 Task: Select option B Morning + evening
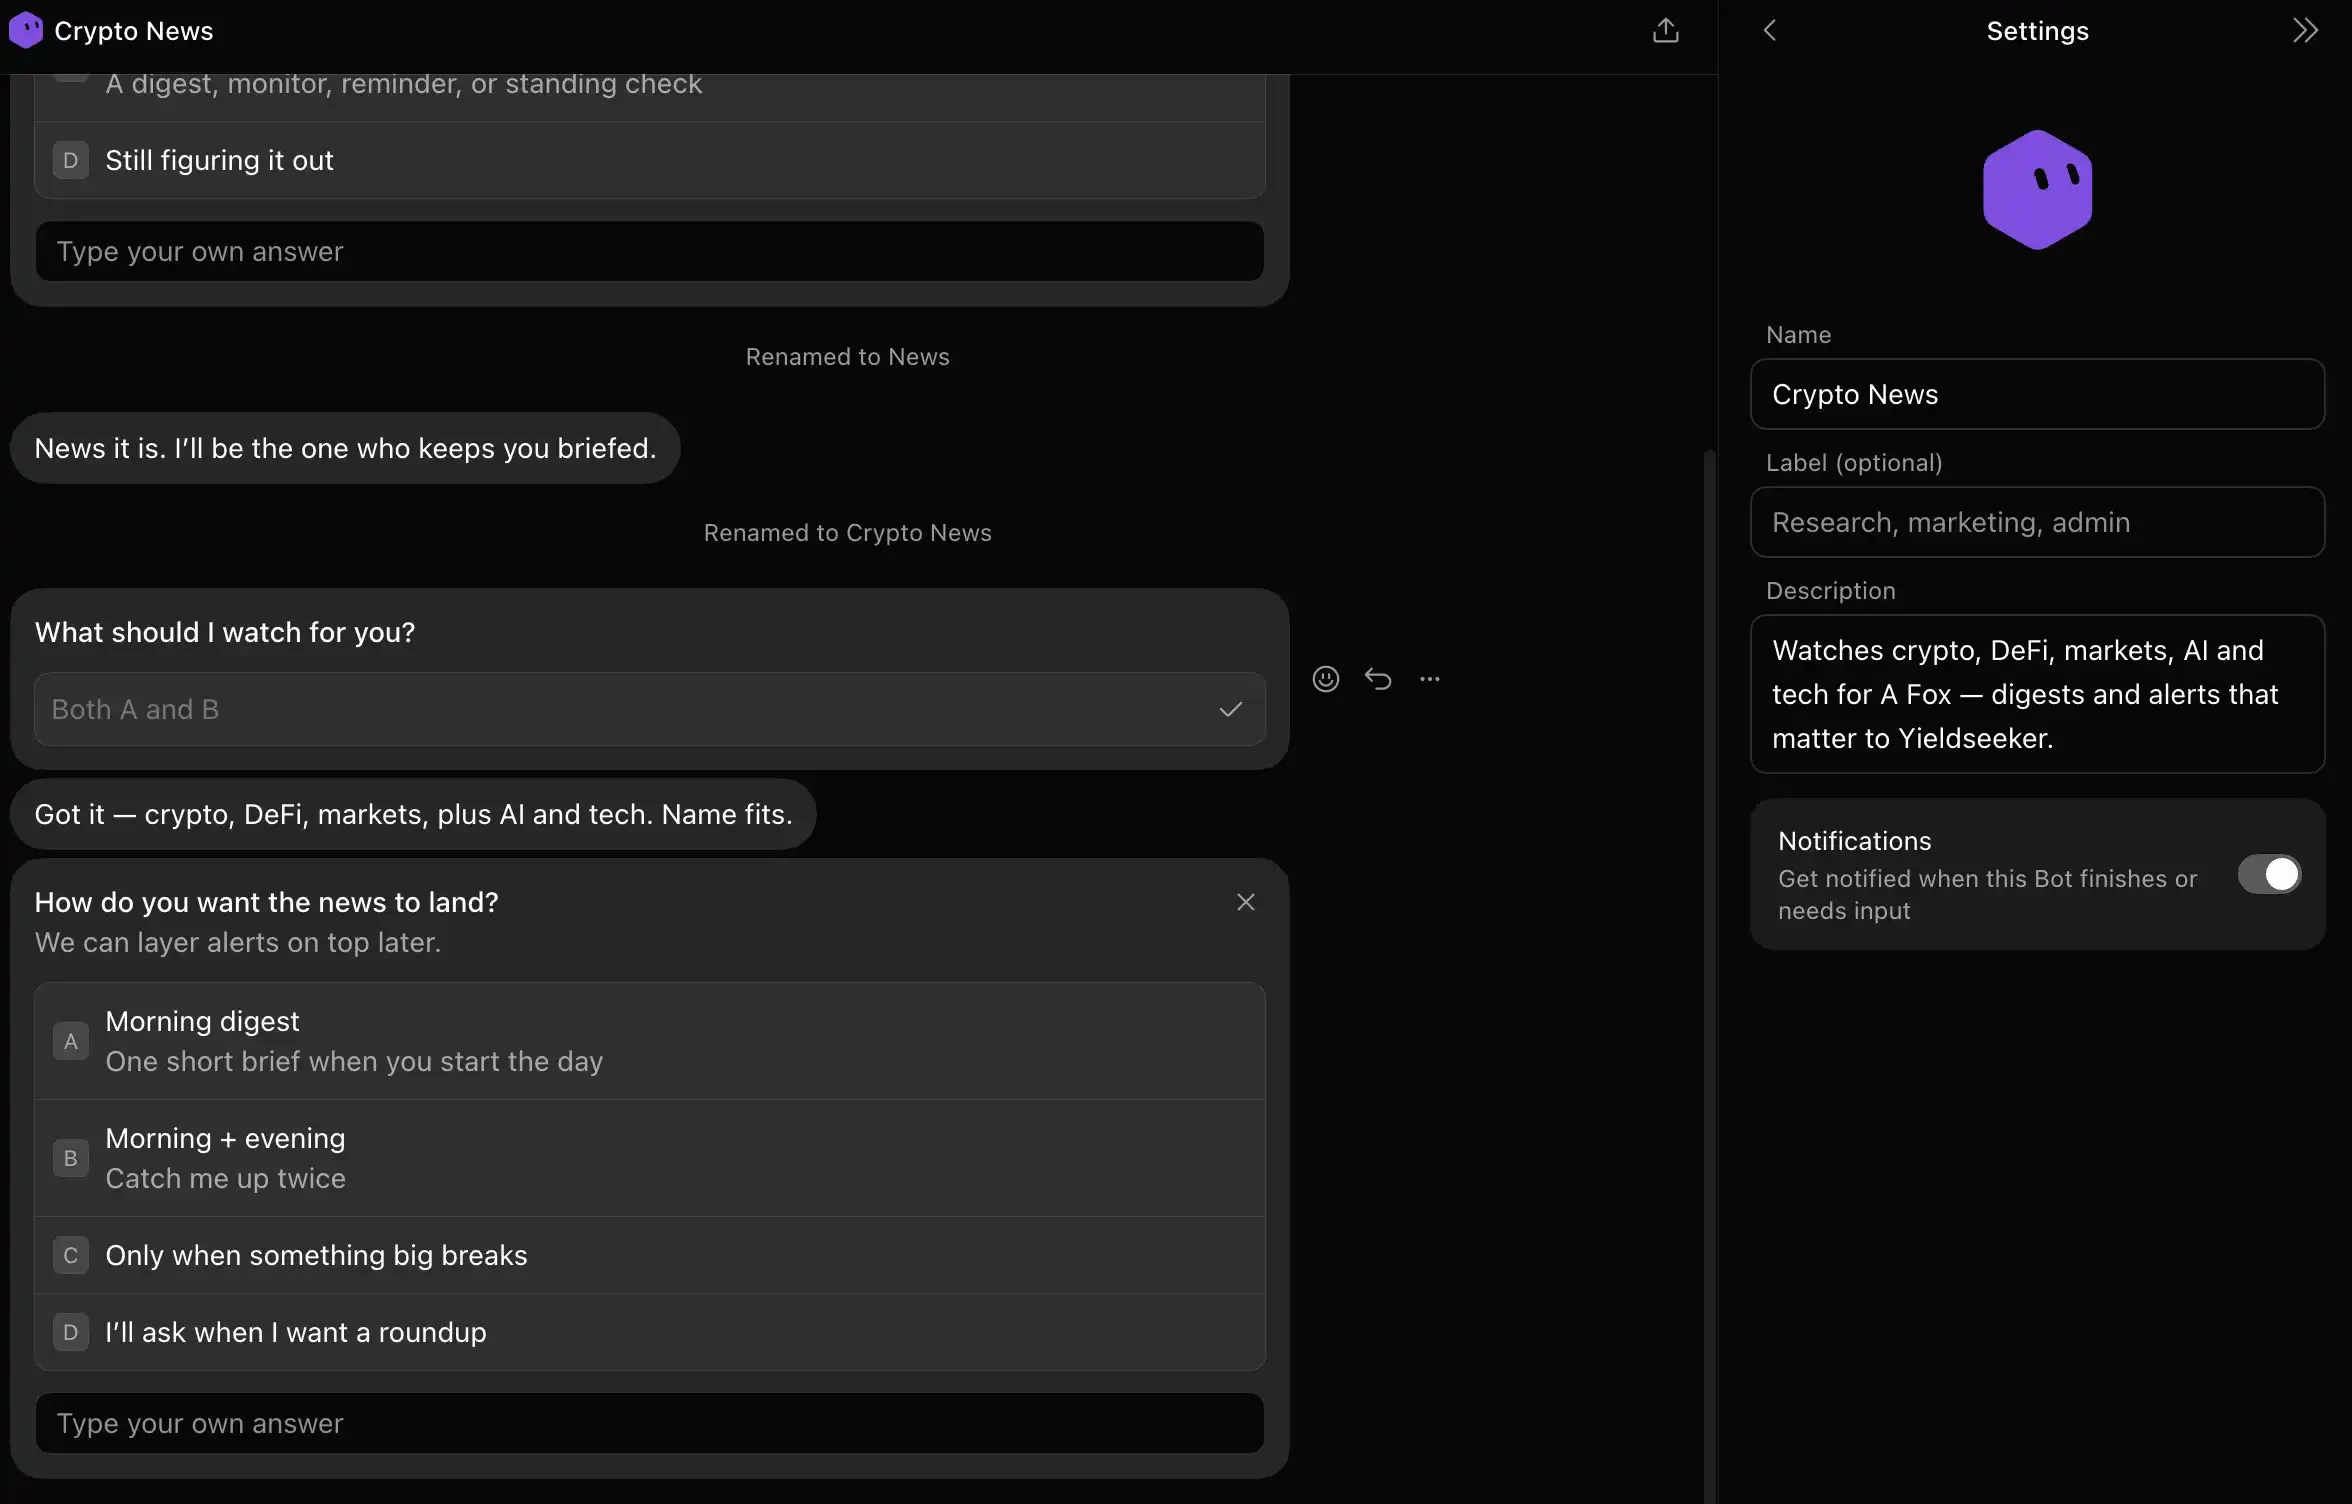(650, 1158)
